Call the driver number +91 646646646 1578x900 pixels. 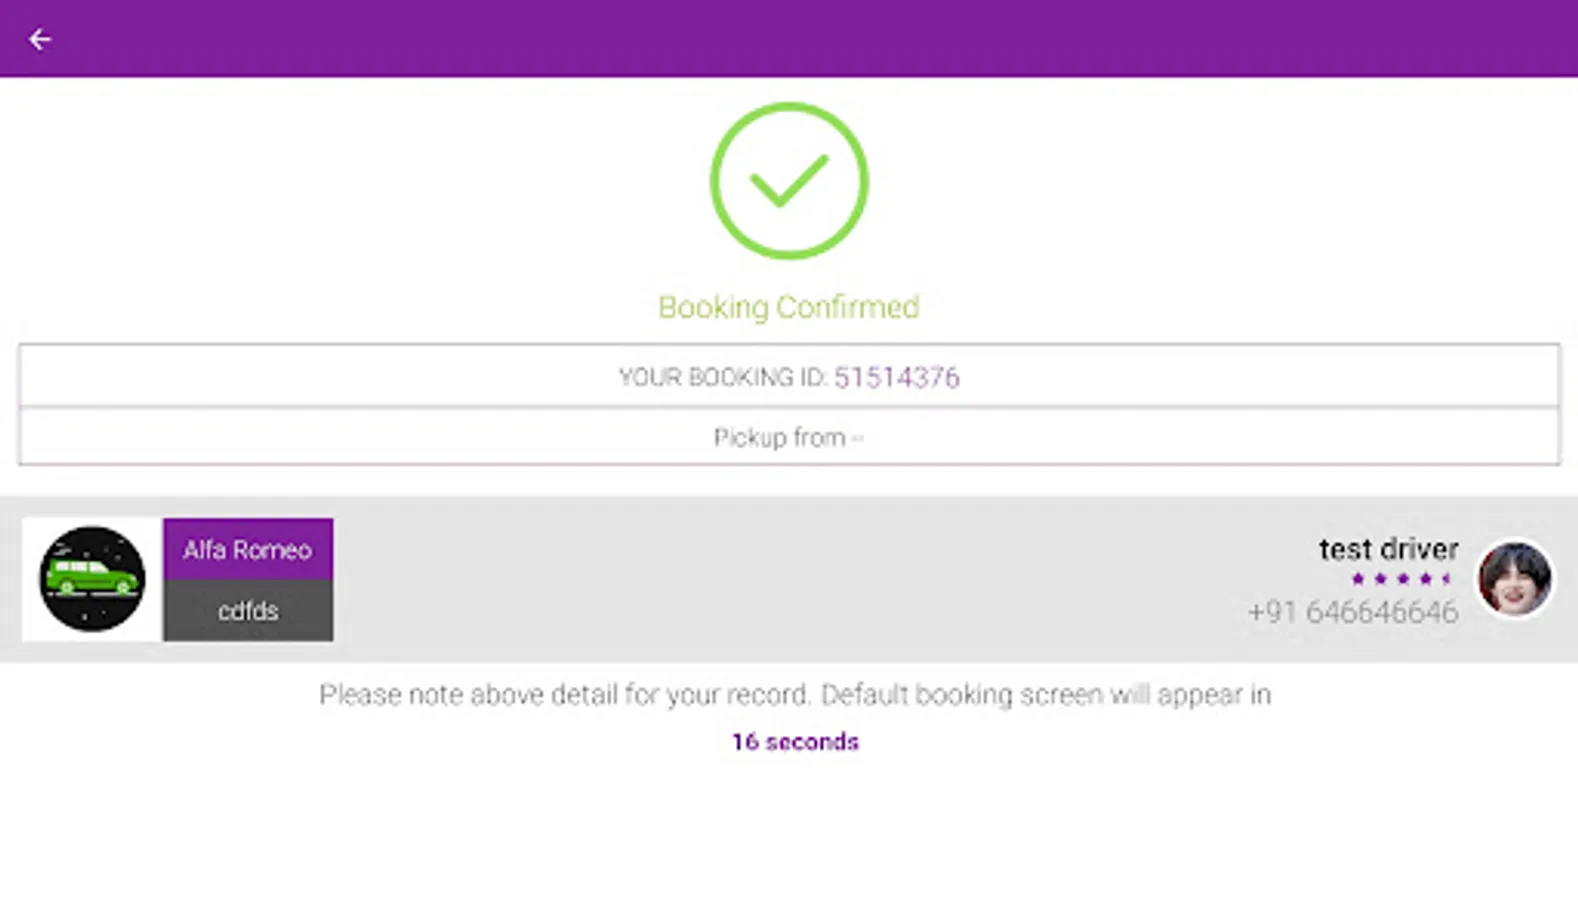click(x=1352, y=612)
